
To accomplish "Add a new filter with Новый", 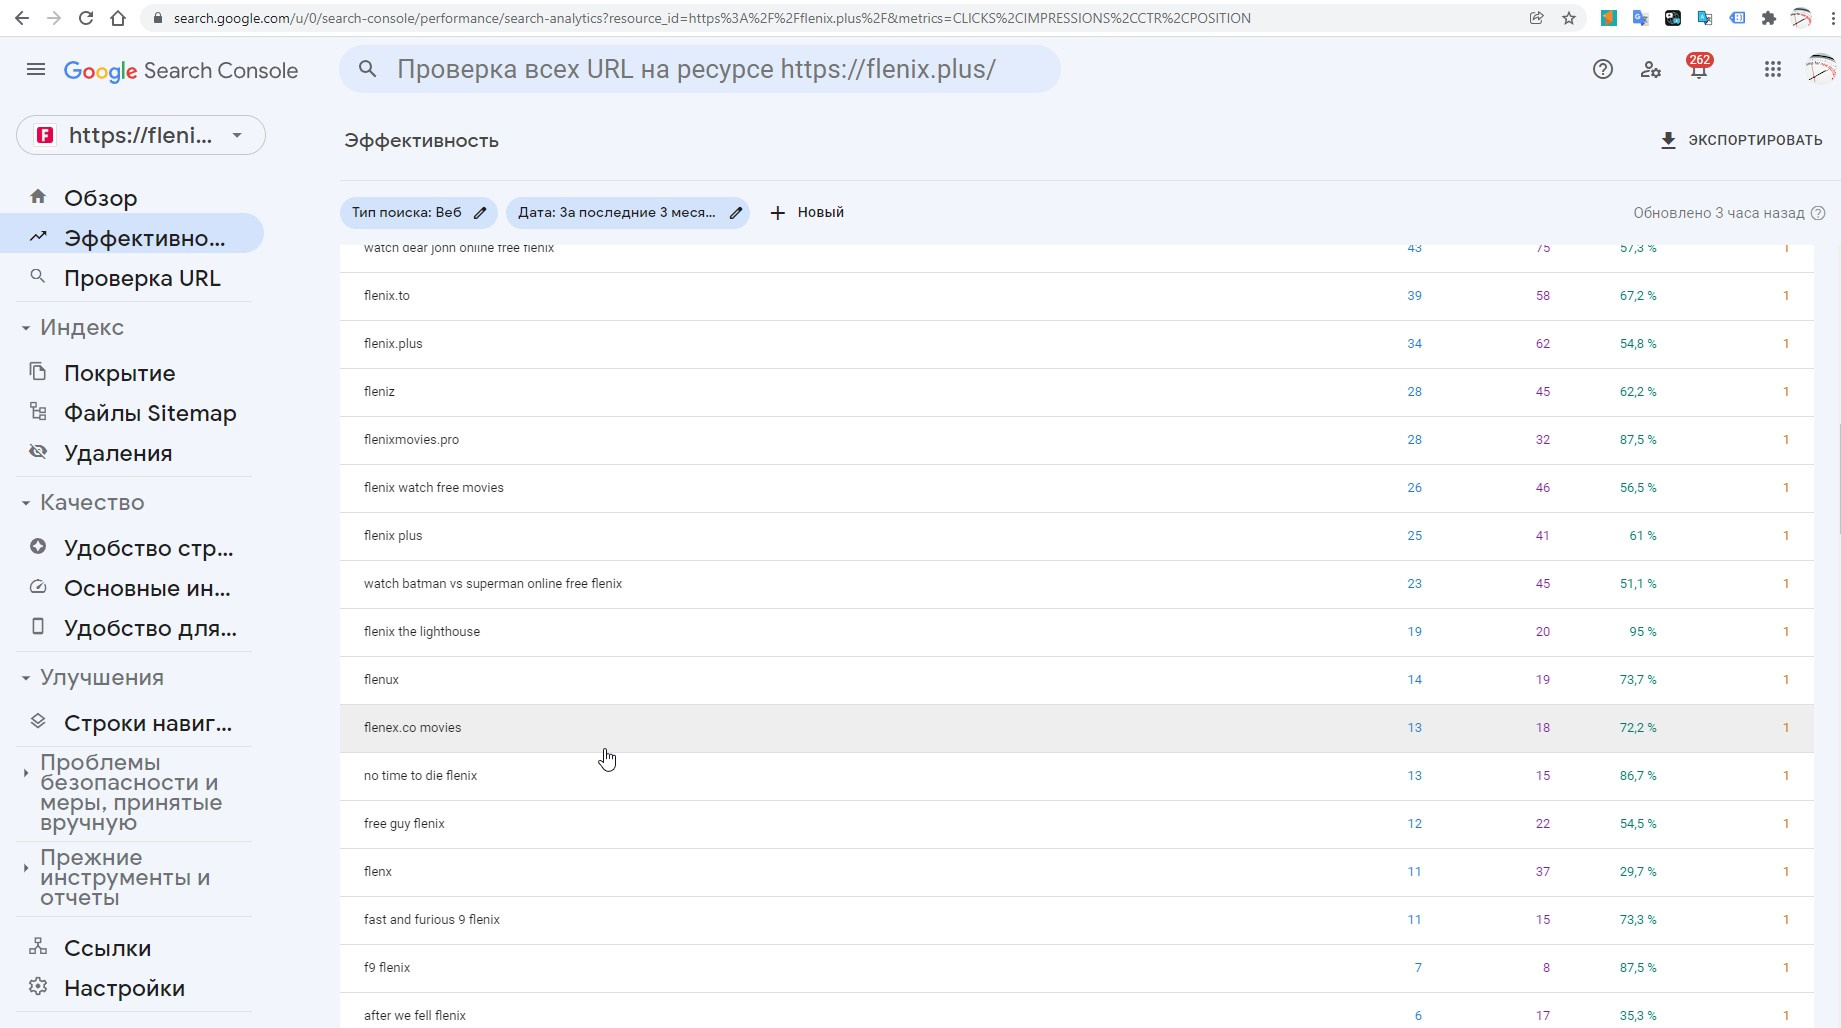I will coord(807,213).
